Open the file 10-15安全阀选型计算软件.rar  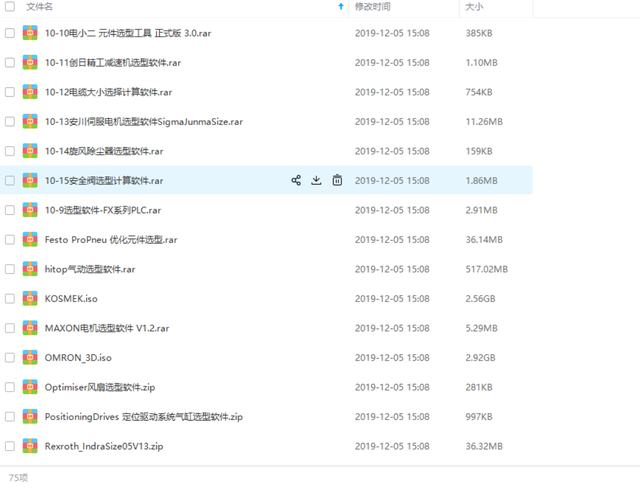104,180
